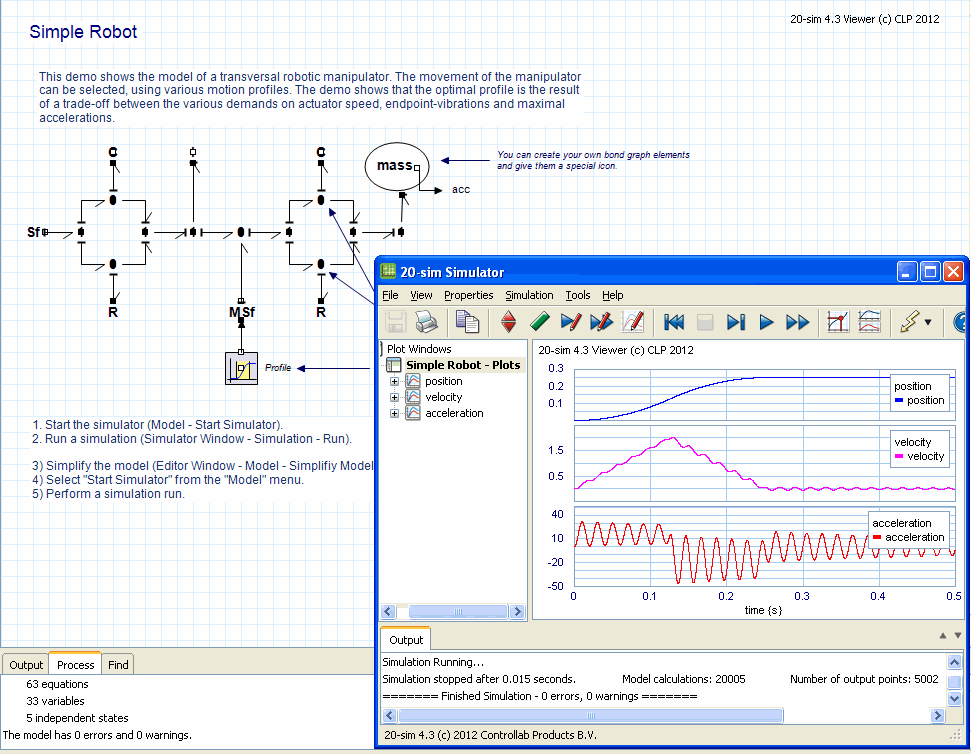Click the Print icon in Simulator toolbar

point(426,322)
